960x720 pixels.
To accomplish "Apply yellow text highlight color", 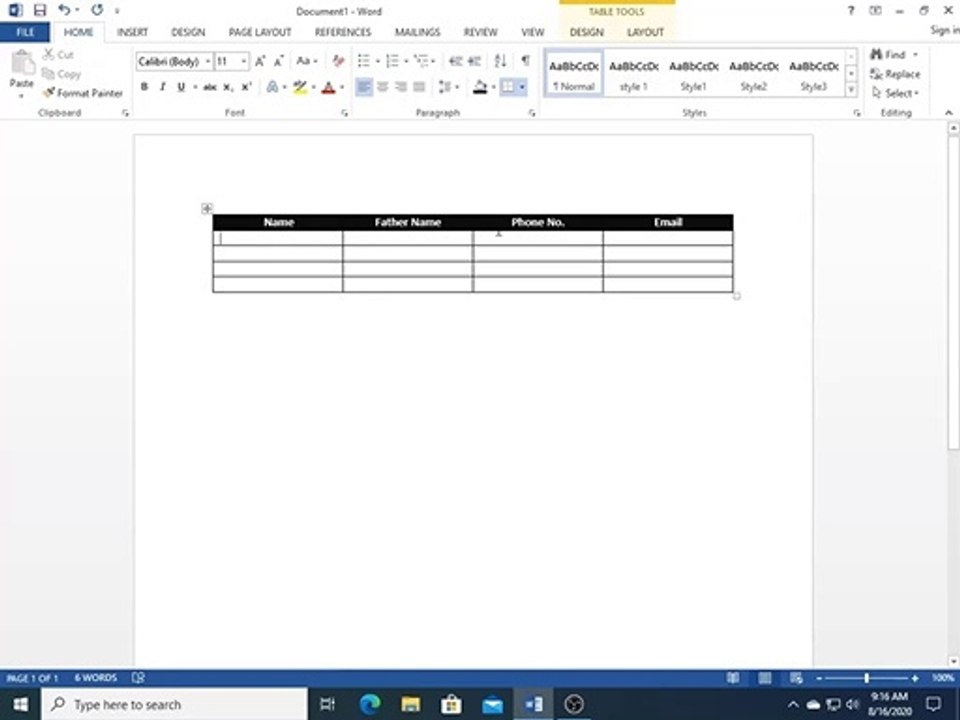I will pos(300,88).
